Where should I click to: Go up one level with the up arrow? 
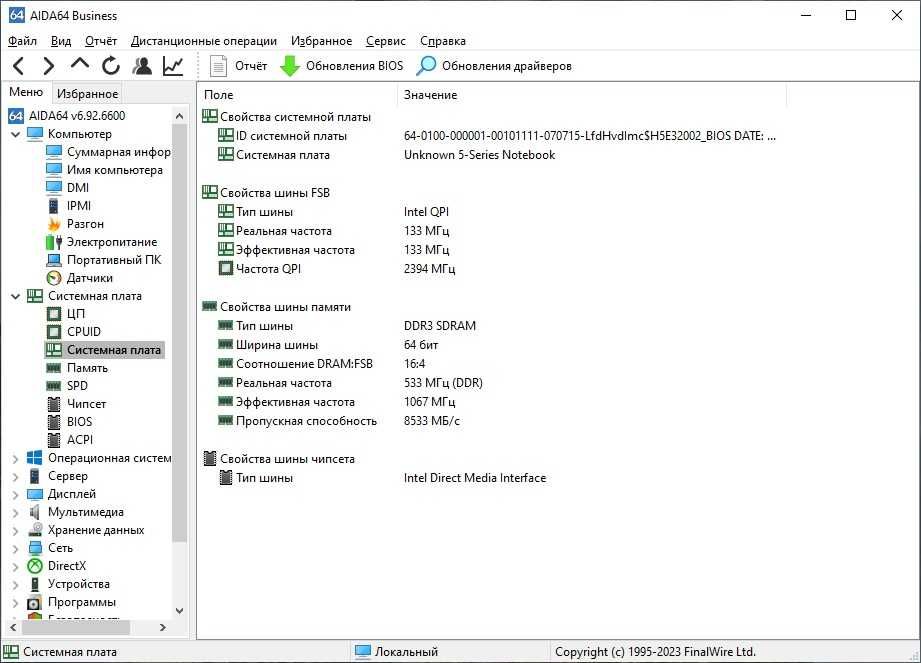[x=80, y=65]
